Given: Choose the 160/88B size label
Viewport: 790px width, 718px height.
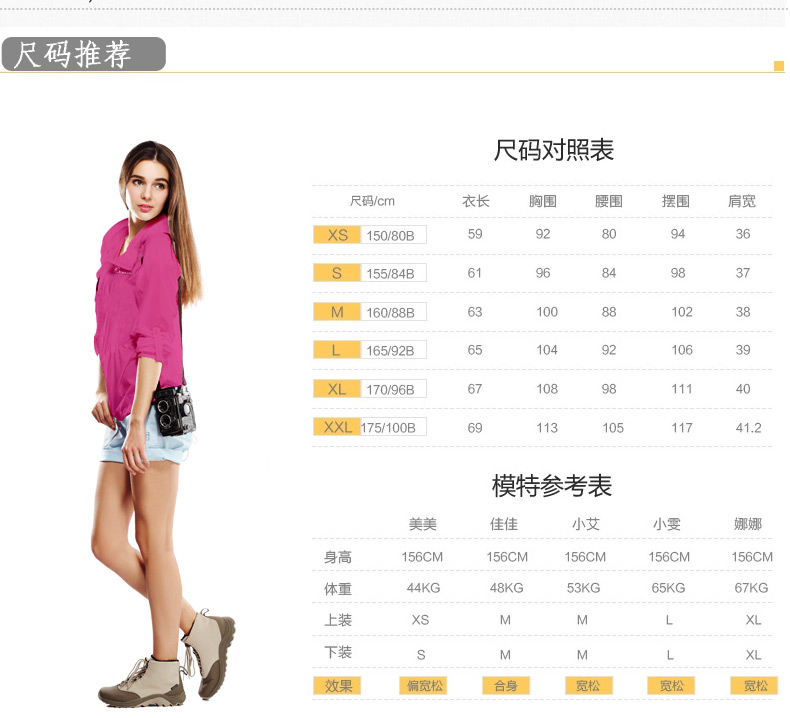Looking at the screenshot, I should 393,312.
